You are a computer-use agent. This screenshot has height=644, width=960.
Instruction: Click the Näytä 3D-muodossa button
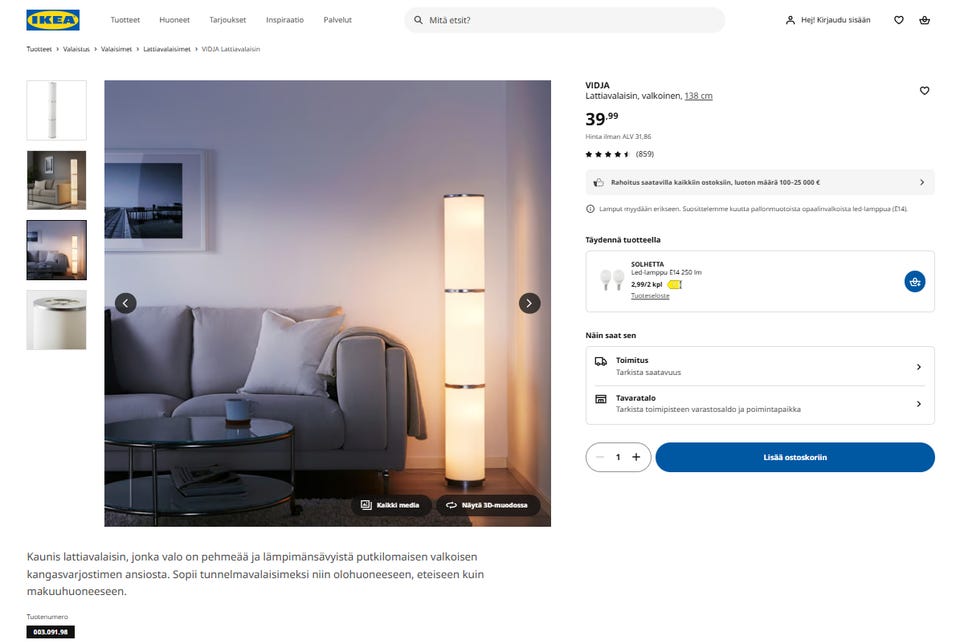(488, 505)
